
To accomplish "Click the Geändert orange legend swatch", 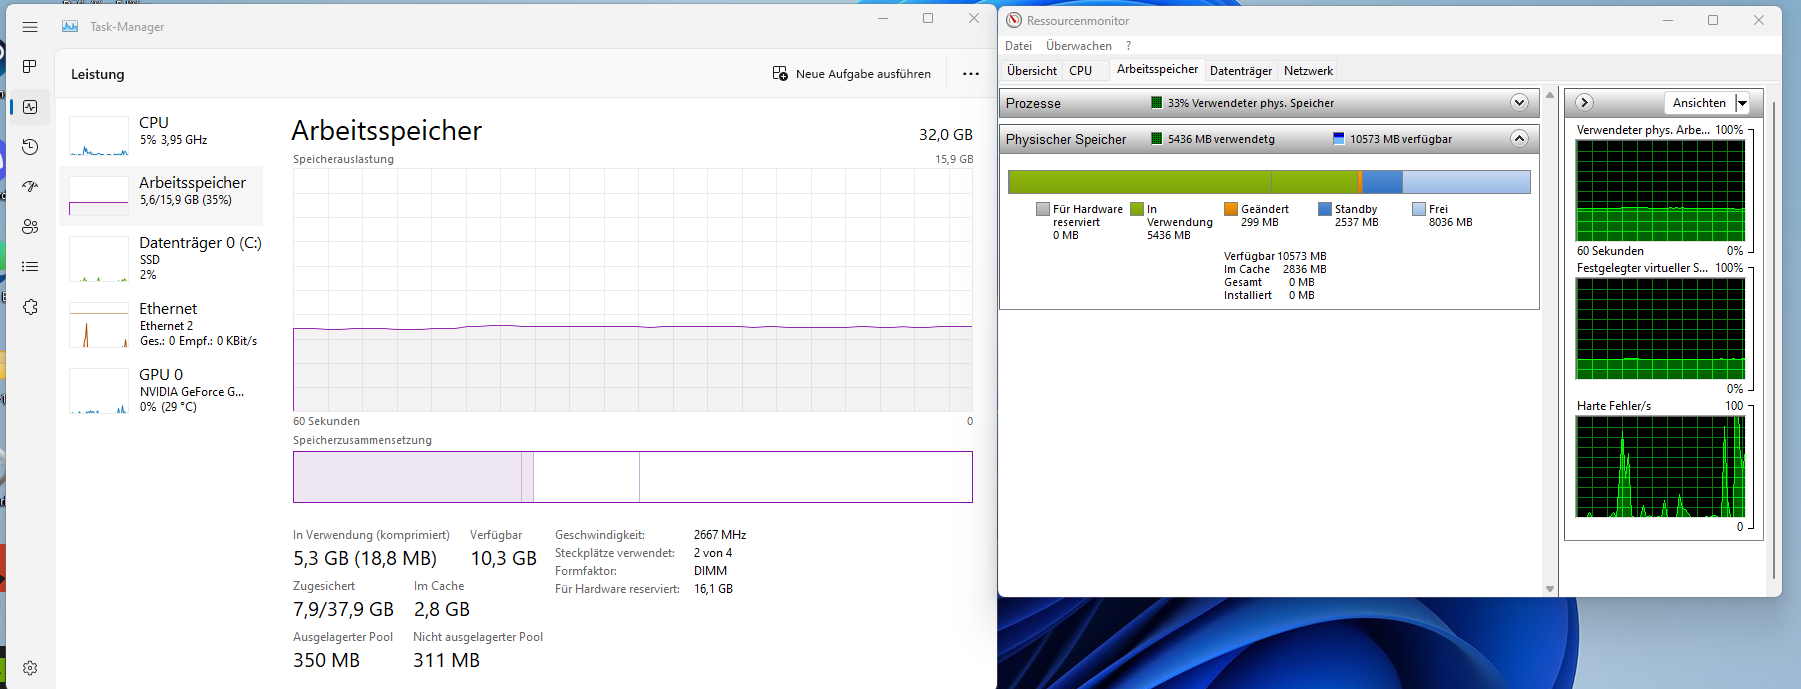I will click(x=1231, y=209).
